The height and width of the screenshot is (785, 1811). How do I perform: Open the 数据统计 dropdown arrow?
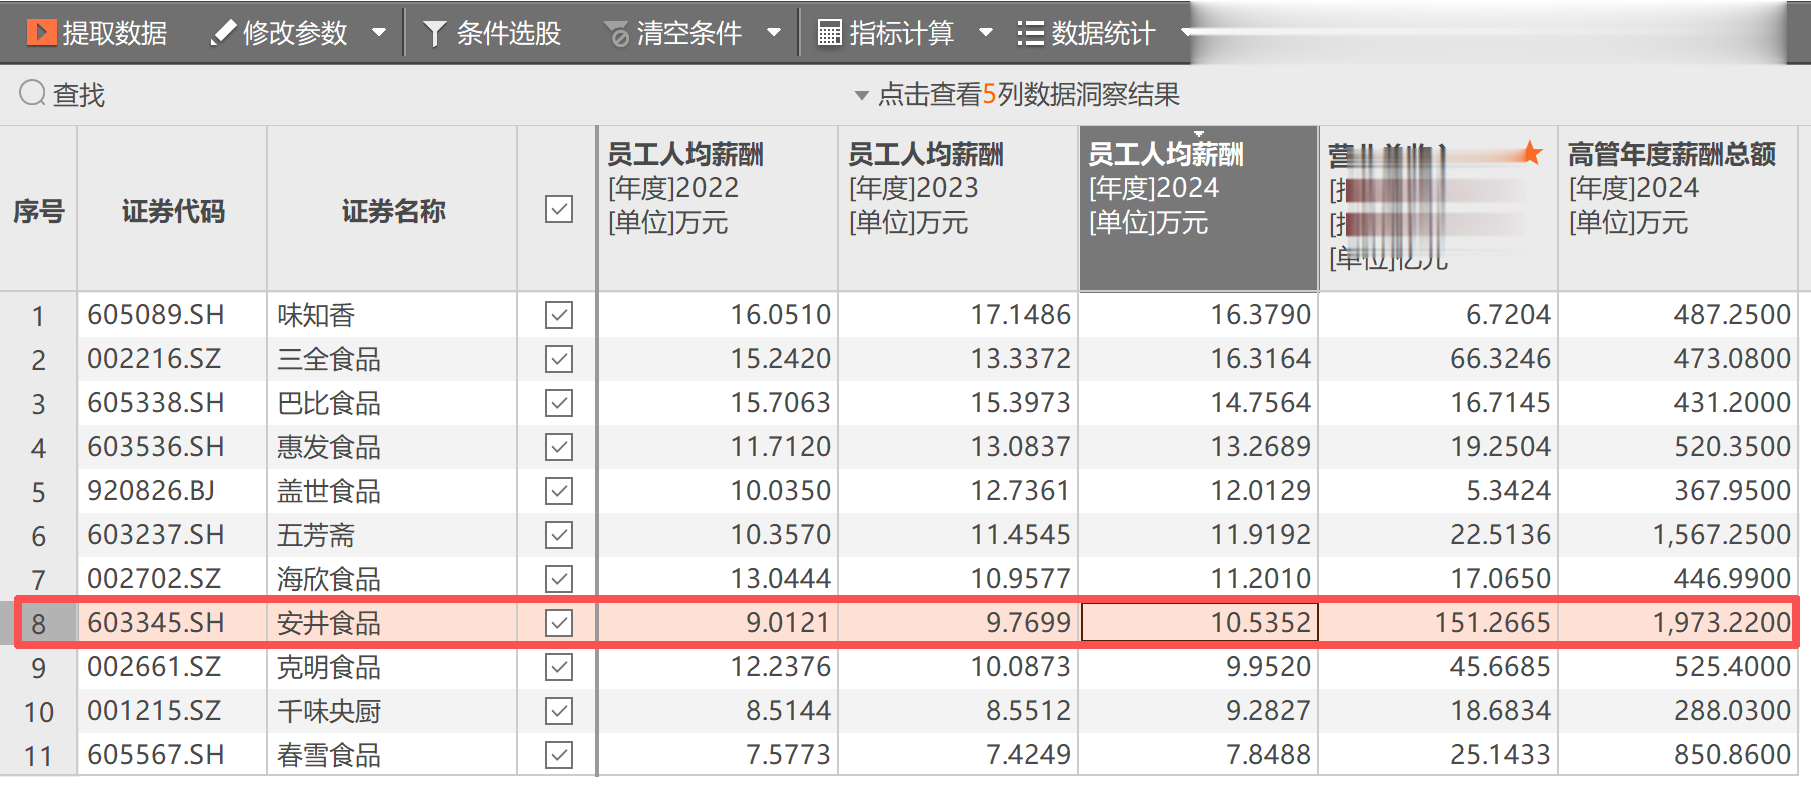point(1187,33)
